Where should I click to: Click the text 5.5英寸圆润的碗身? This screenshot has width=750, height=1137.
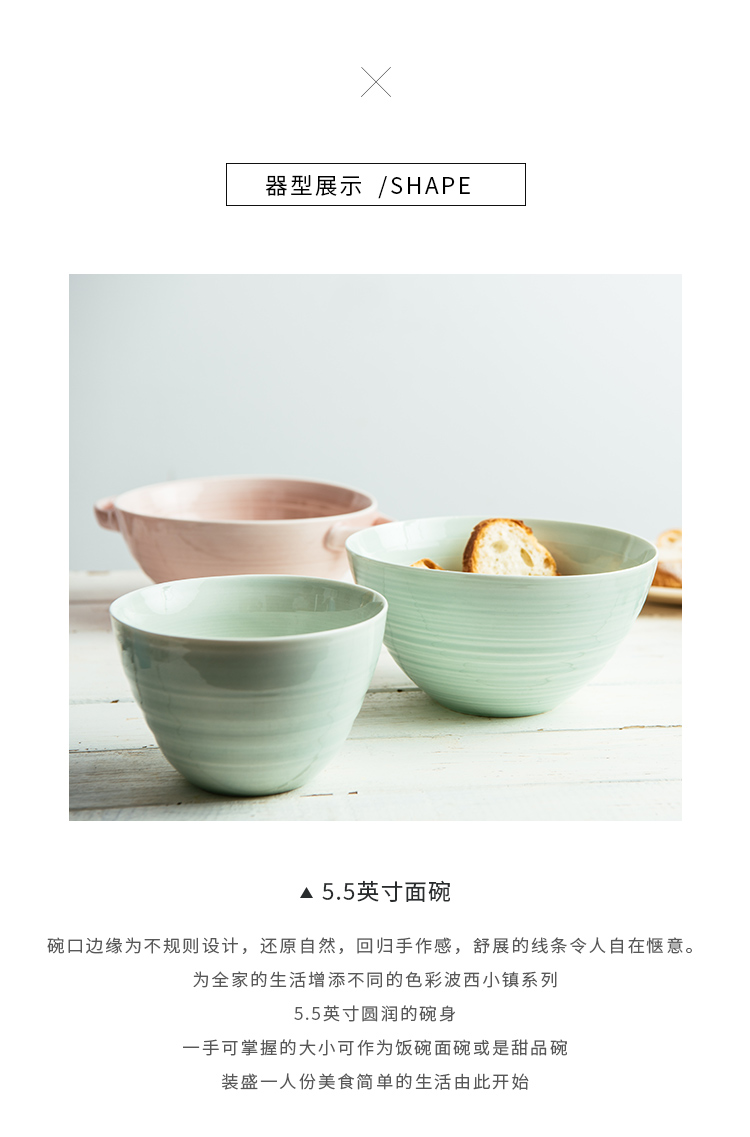375,1014
